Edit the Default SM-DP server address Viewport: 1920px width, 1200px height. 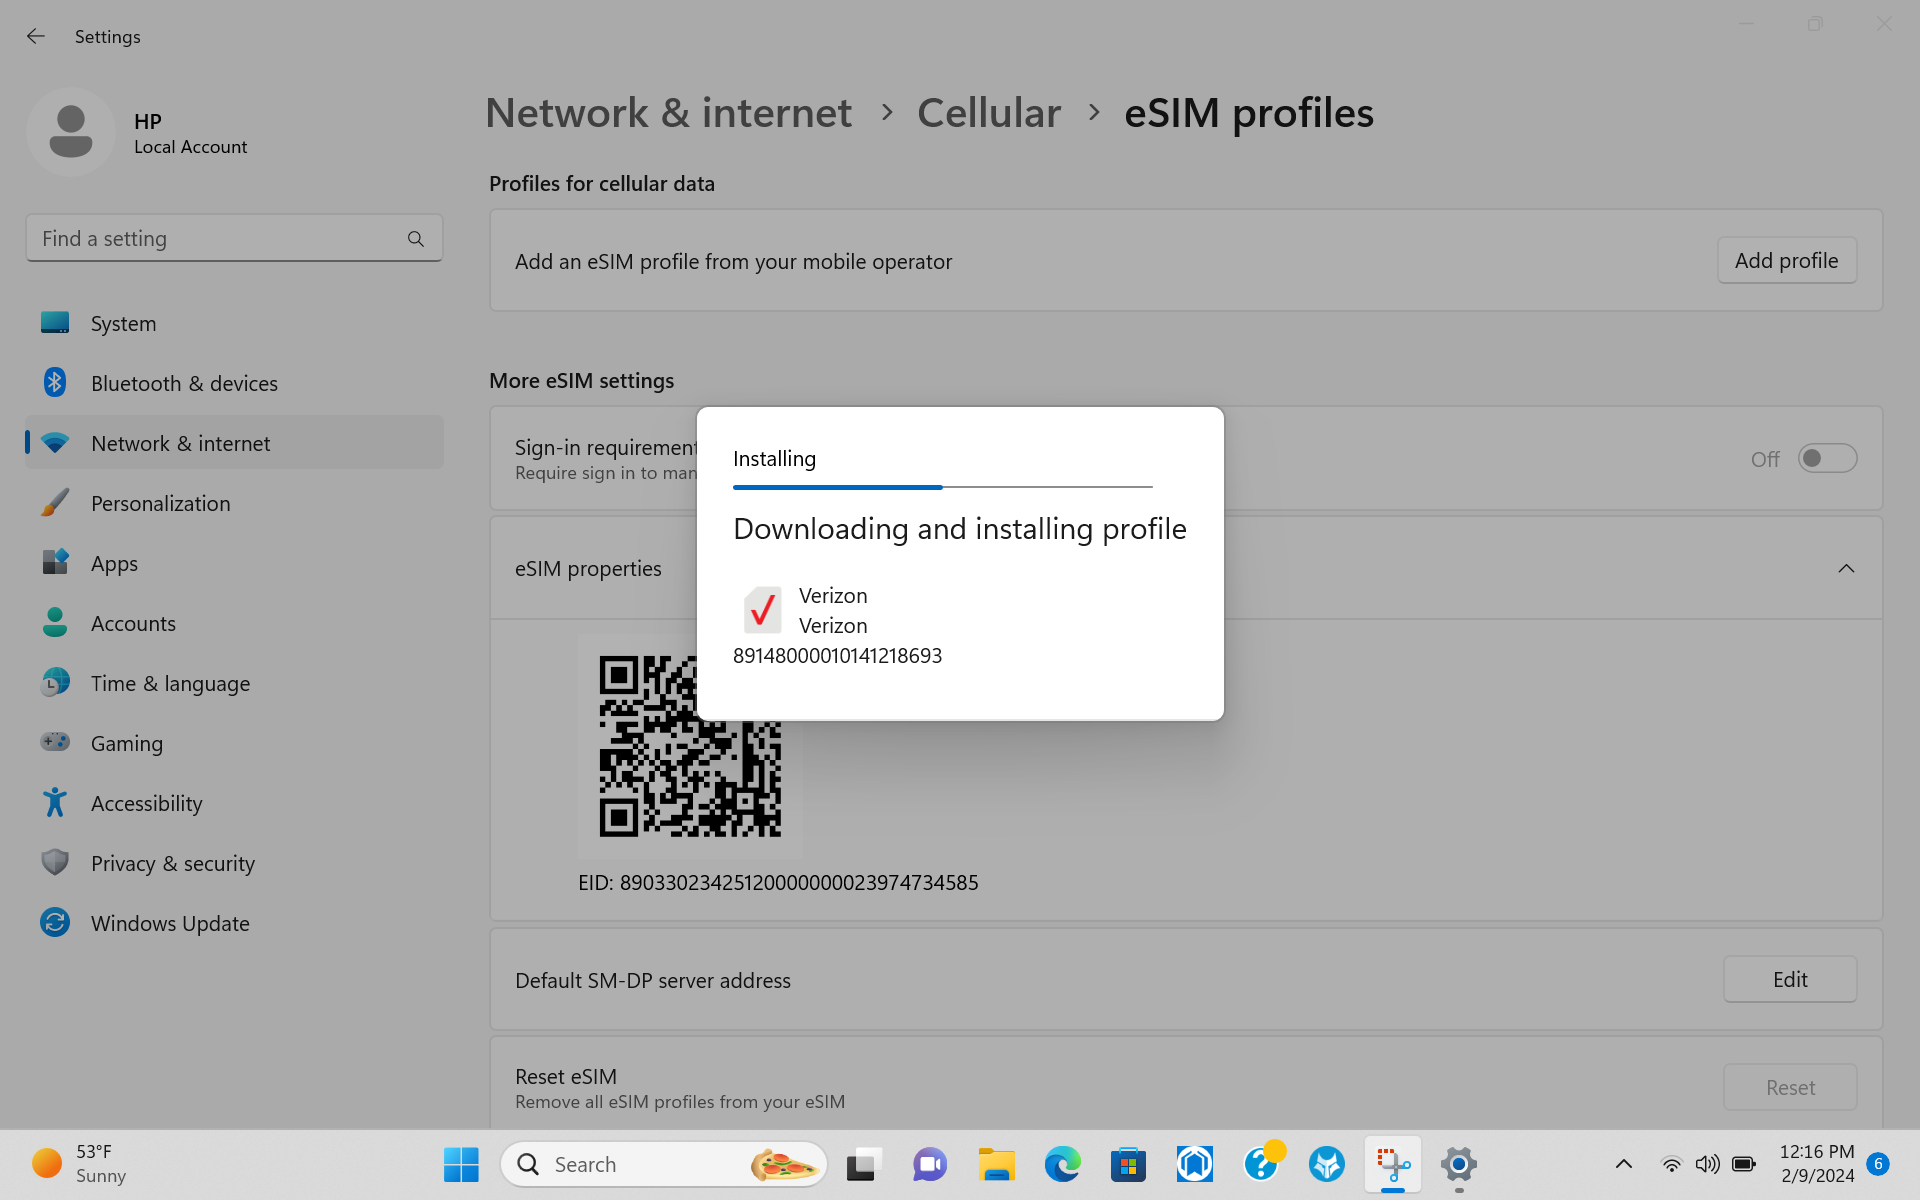(x=1790, y=979)
